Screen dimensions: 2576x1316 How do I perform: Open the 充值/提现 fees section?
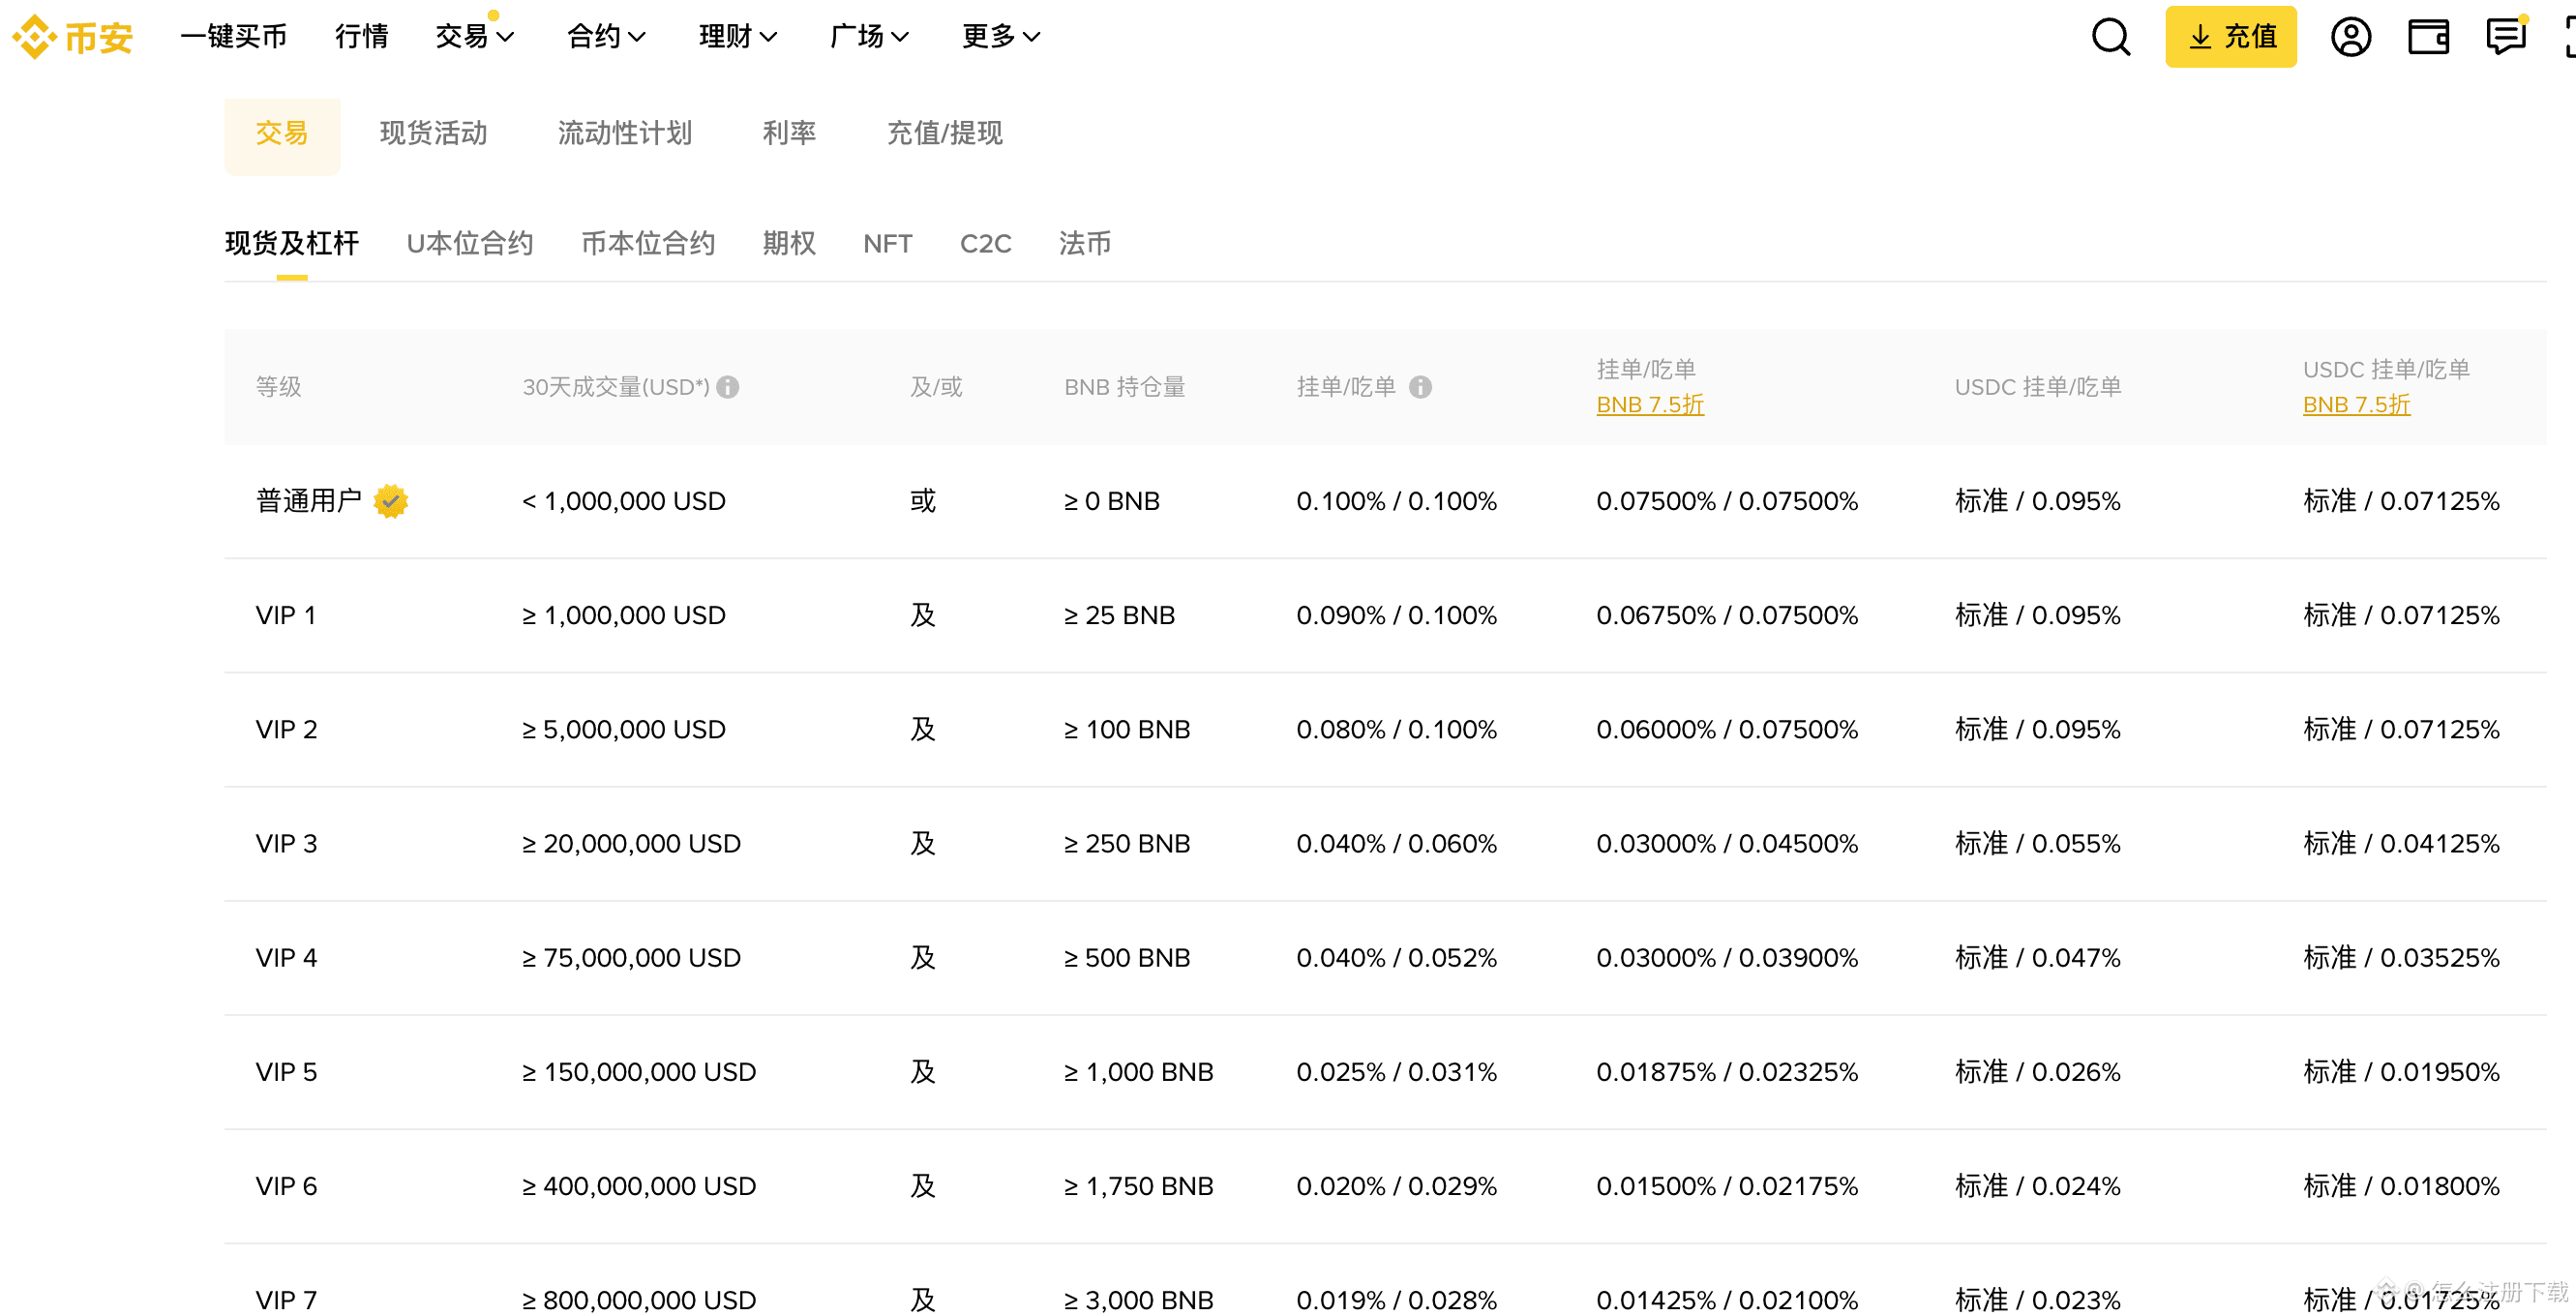pos(945,133)
